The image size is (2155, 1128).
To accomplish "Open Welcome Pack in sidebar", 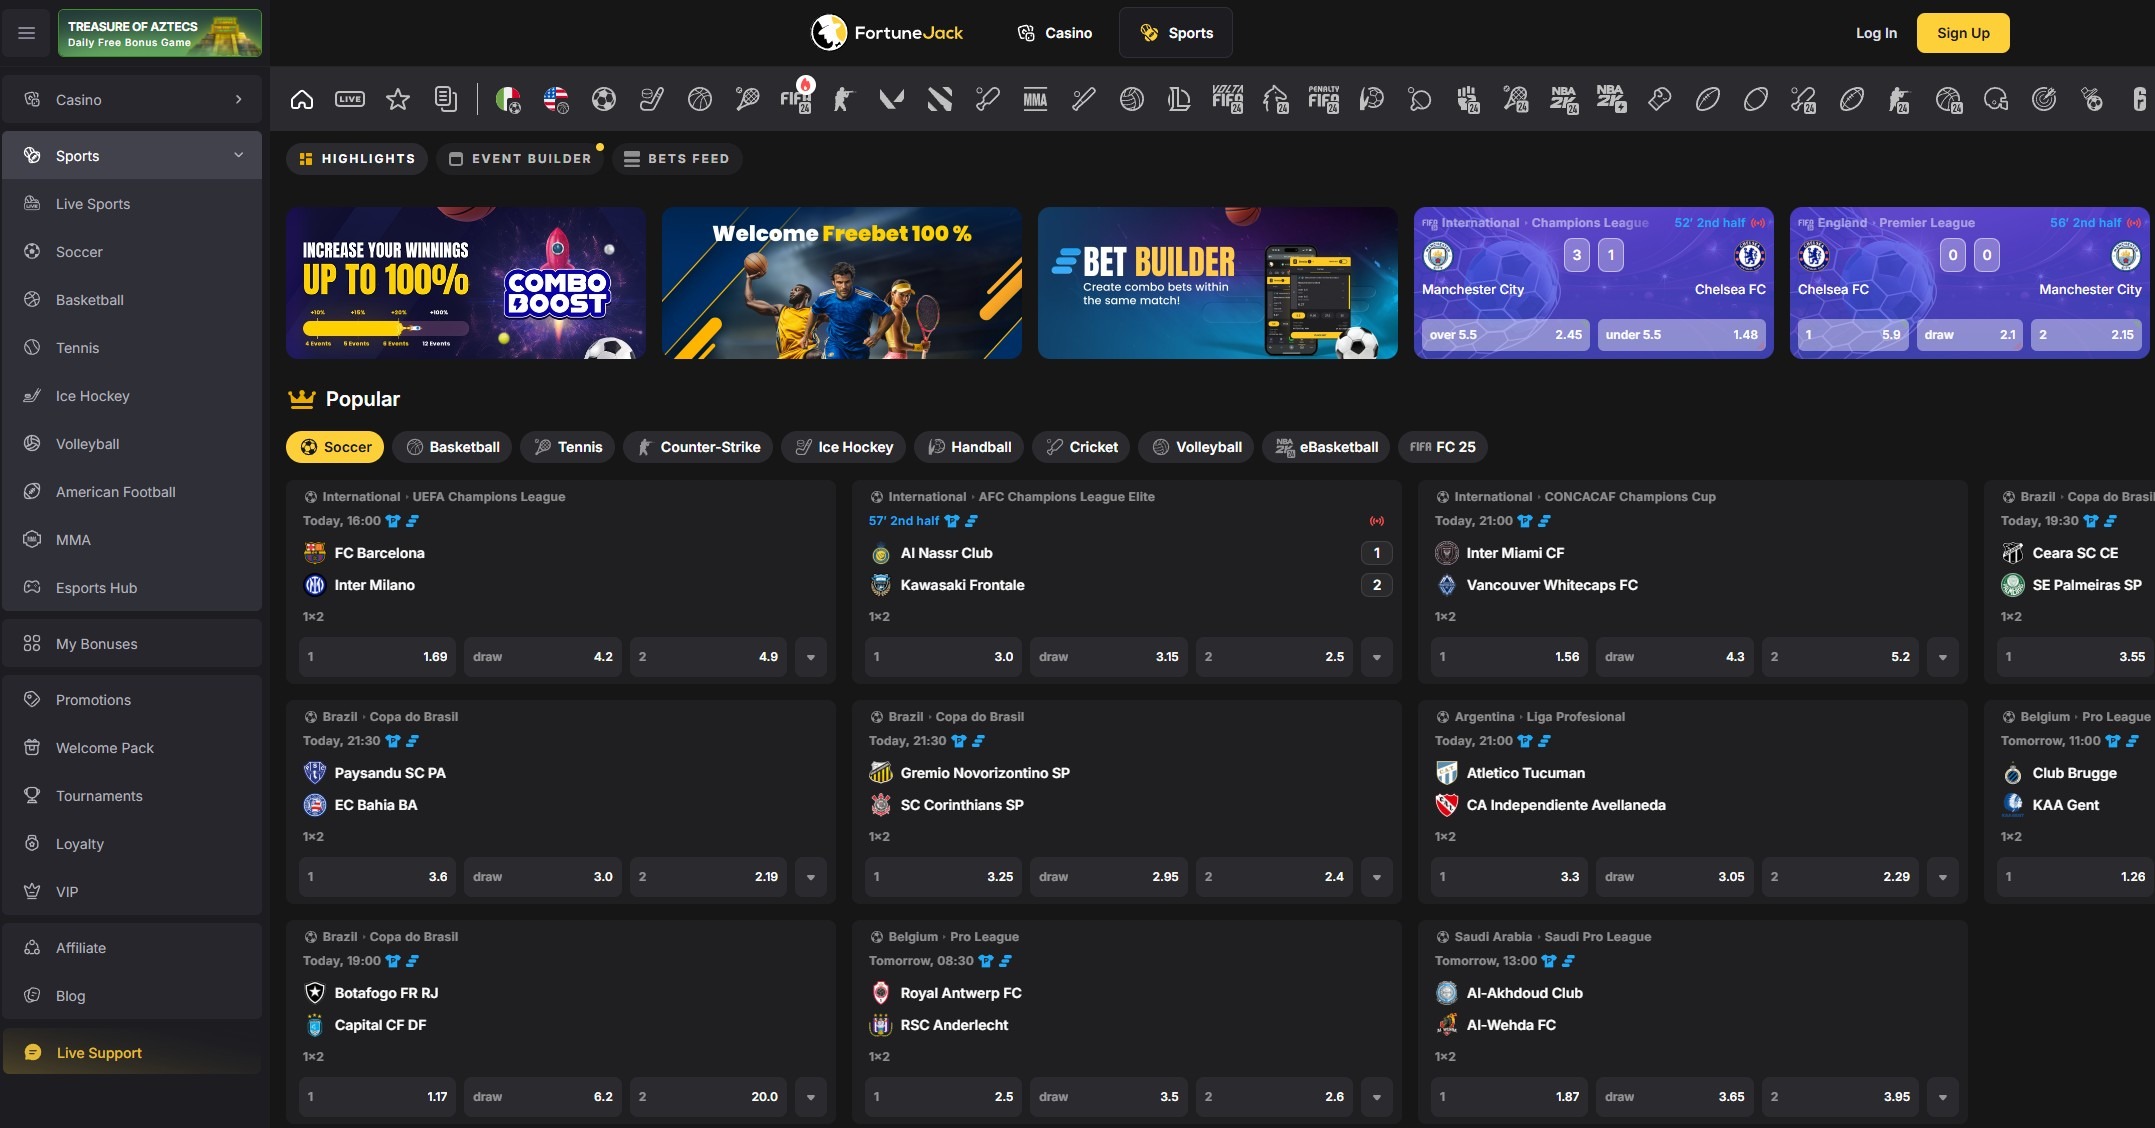I will [x=132, y=748].
